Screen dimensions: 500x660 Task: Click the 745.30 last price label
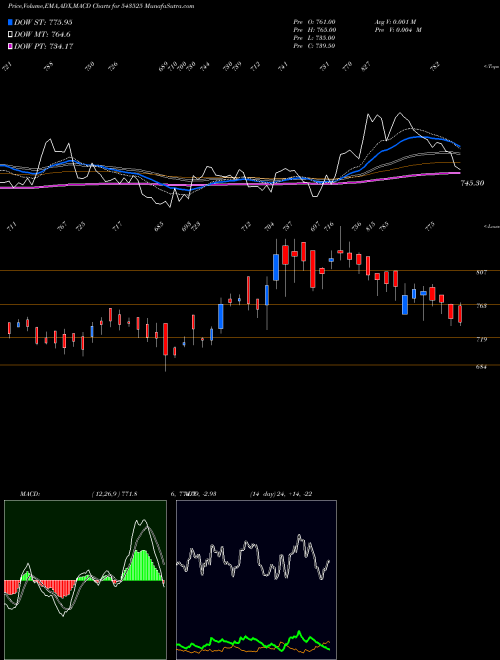tap(472, 183)
